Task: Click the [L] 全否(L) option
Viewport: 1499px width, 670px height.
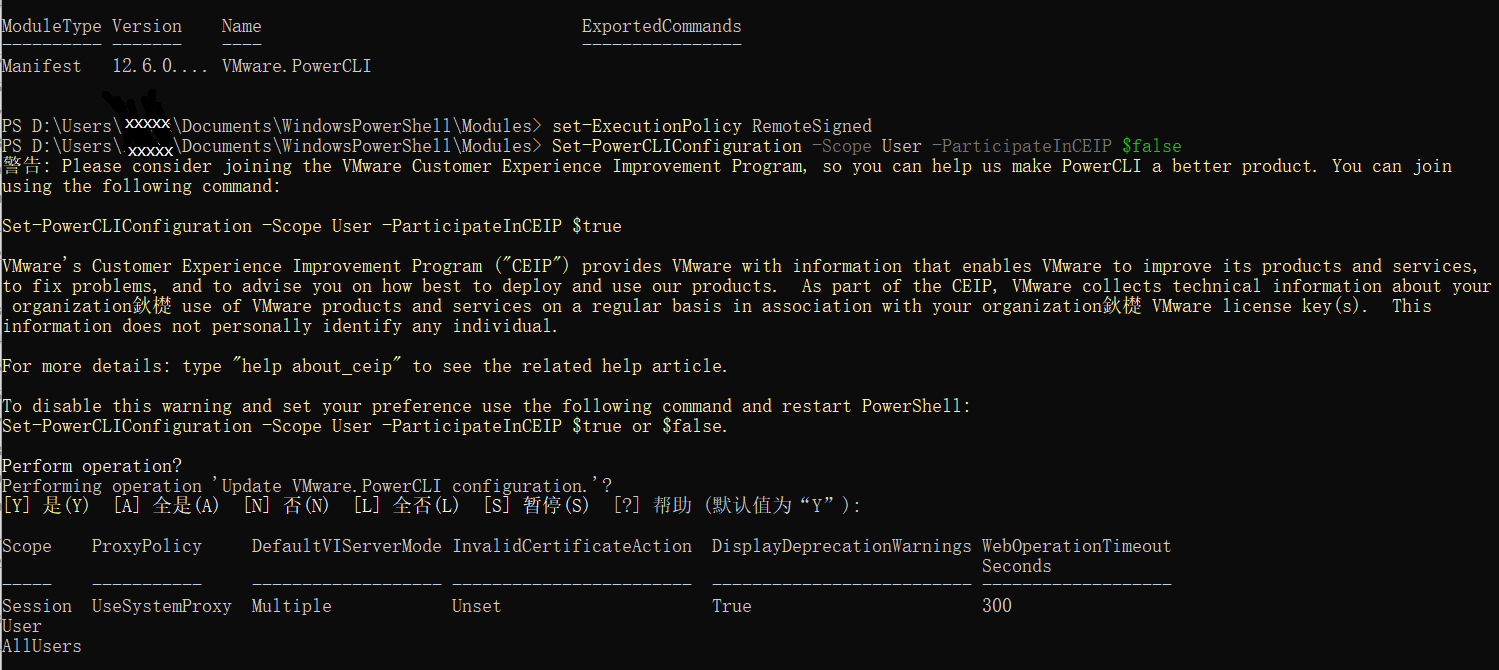Action: pos(406,506)
